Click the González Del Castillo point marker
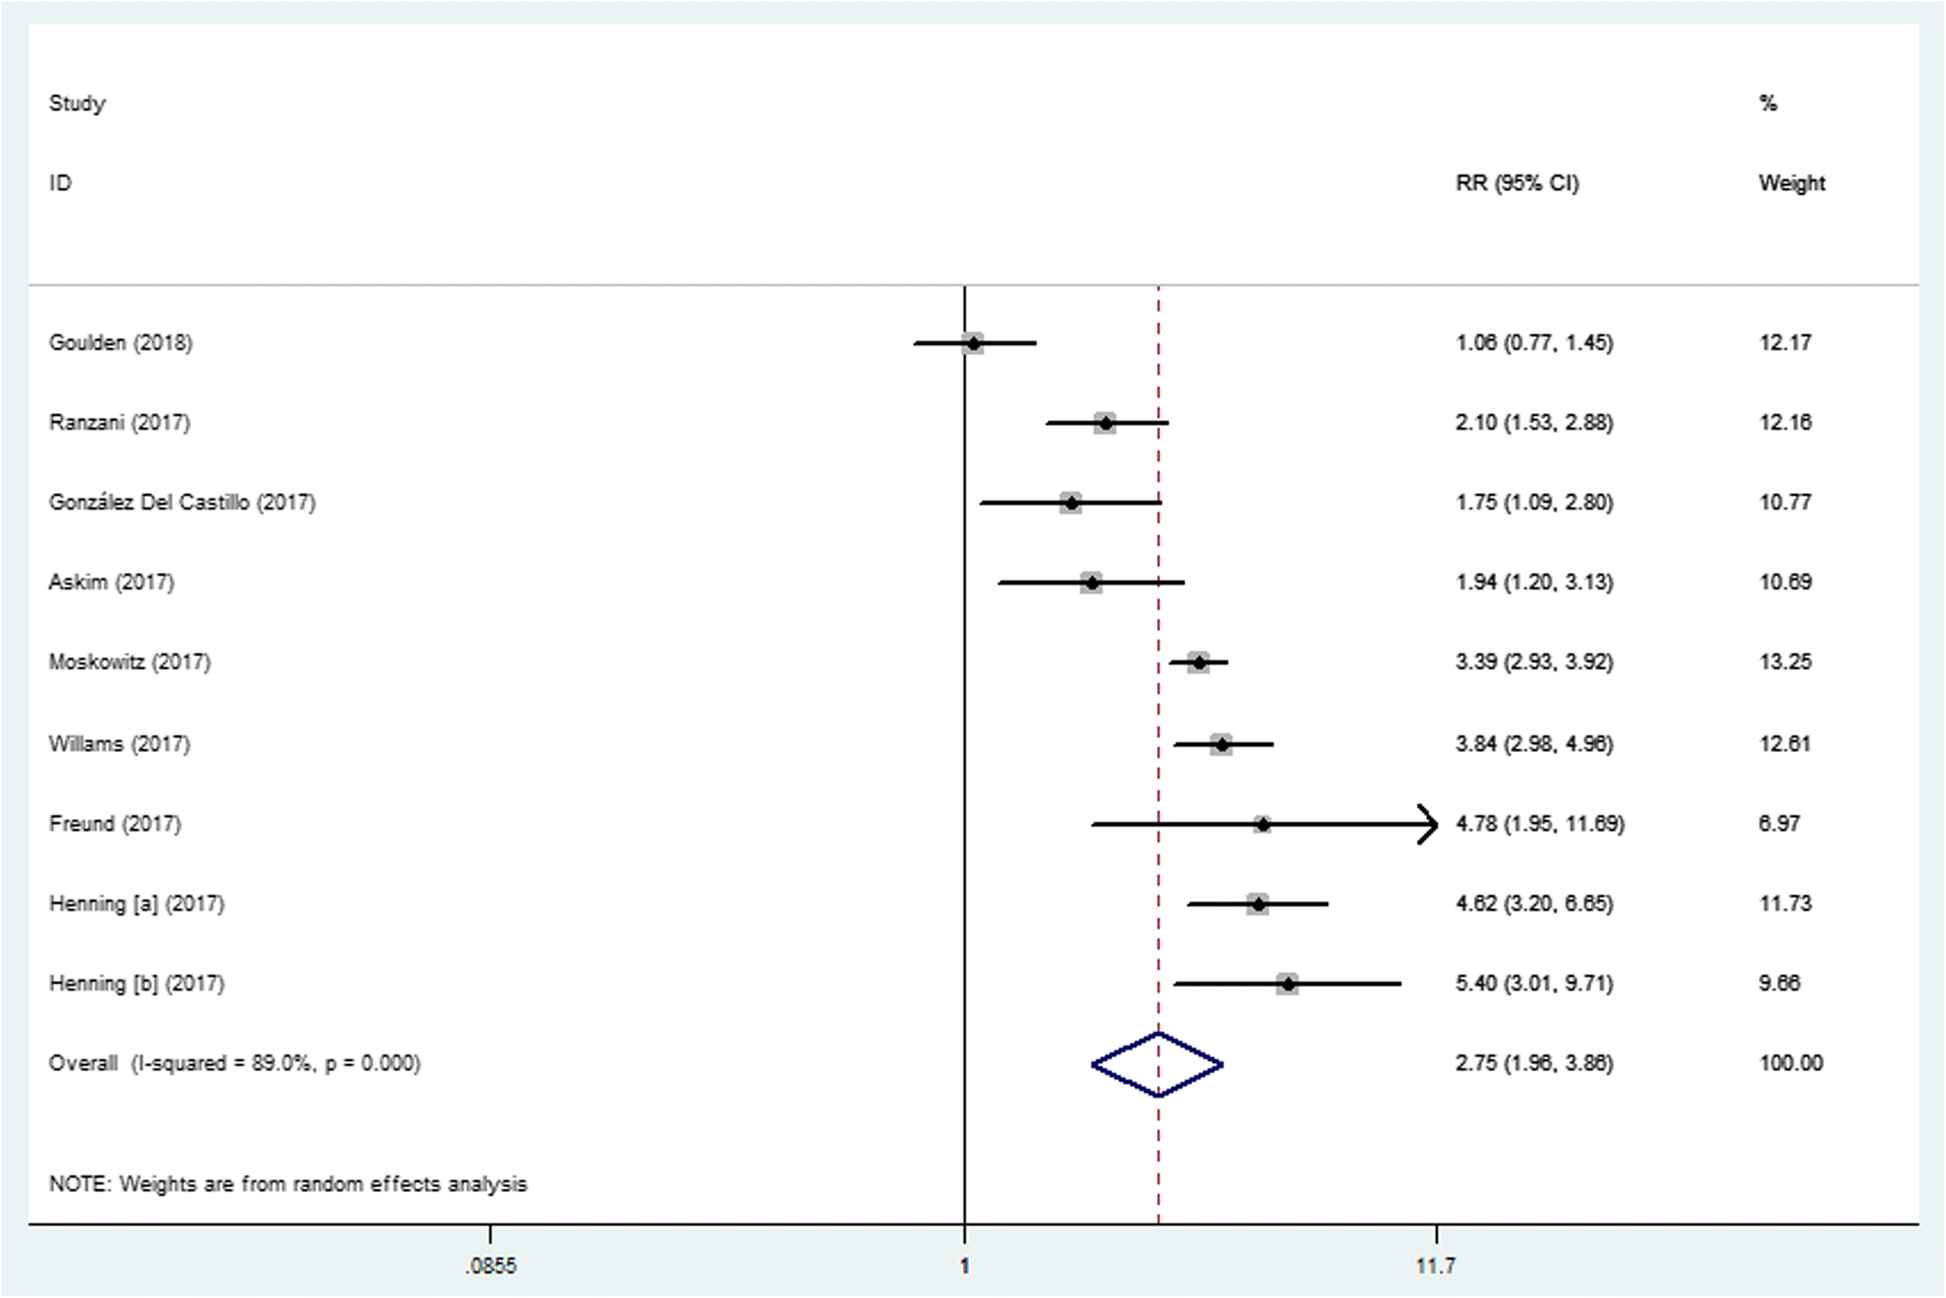 [x=1071, y=503]
